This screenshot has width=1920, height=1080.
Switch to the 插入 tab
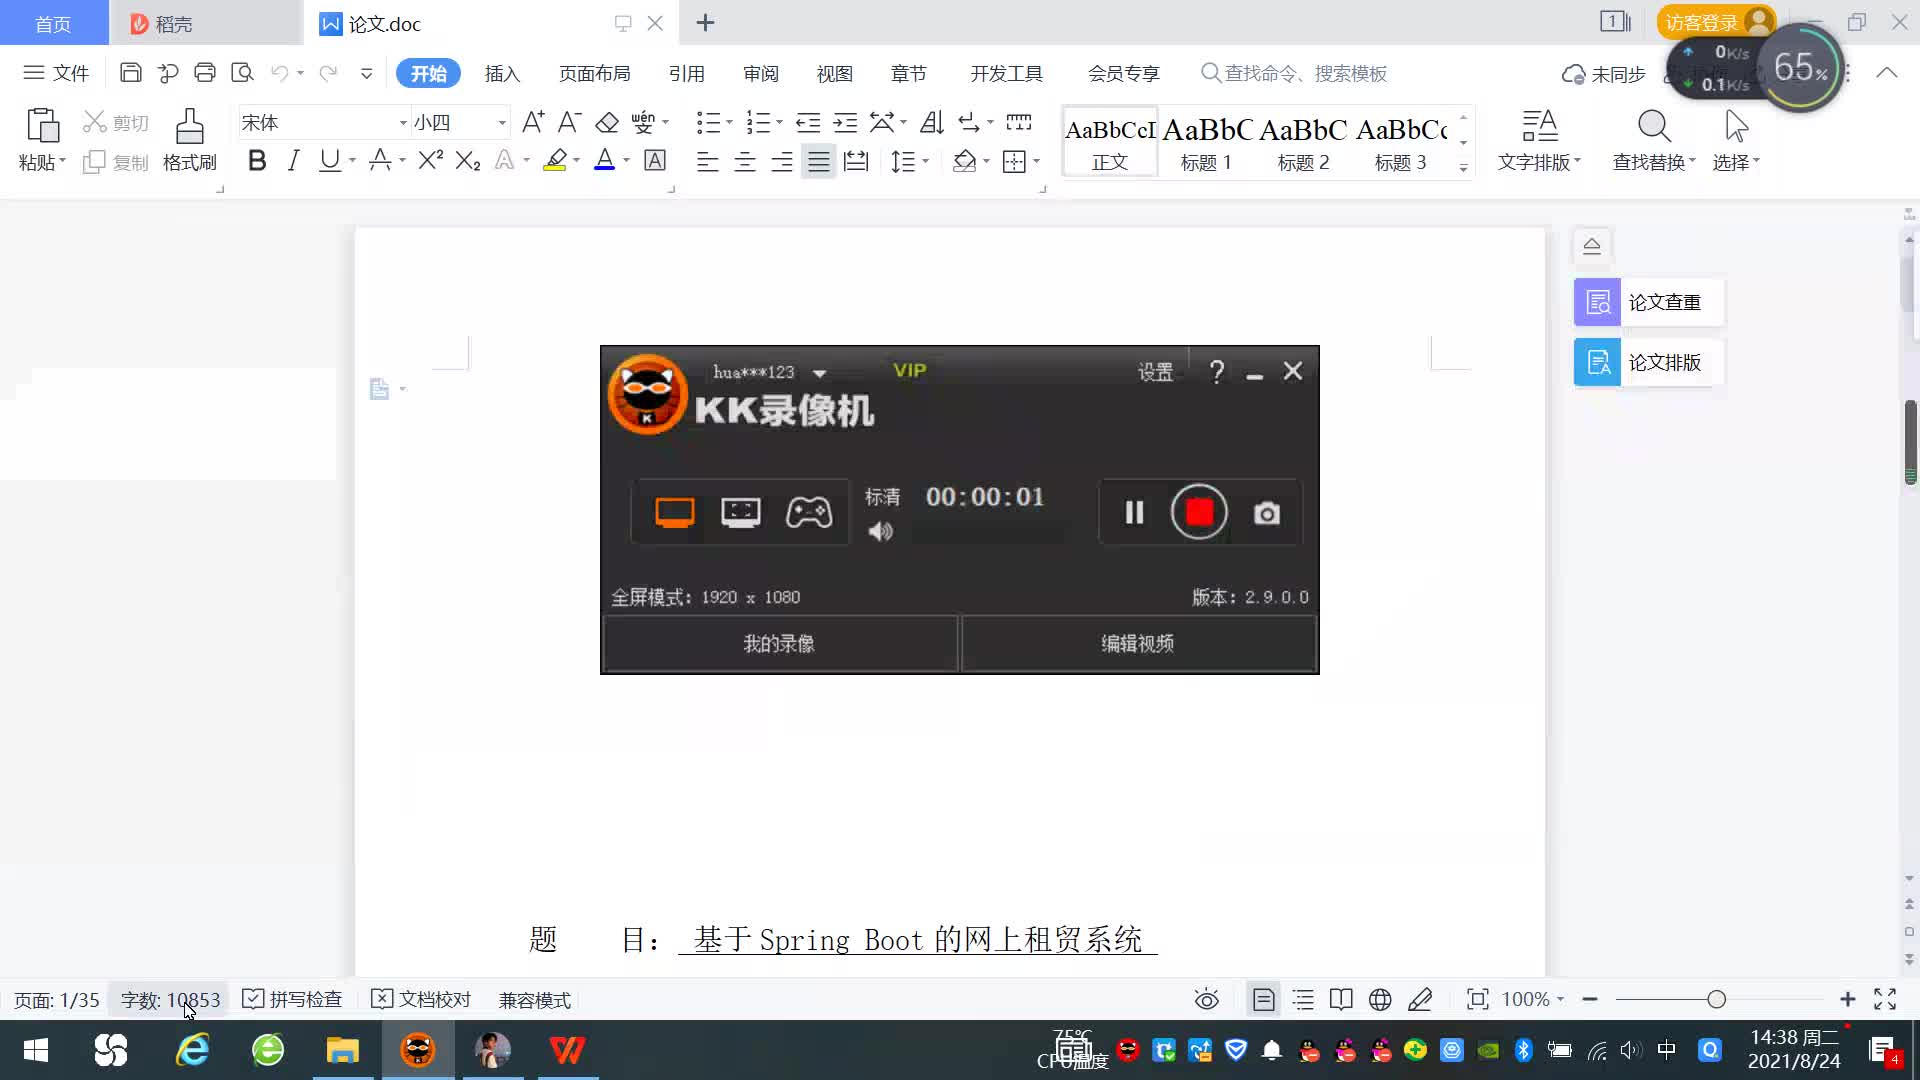pos(502,73)
